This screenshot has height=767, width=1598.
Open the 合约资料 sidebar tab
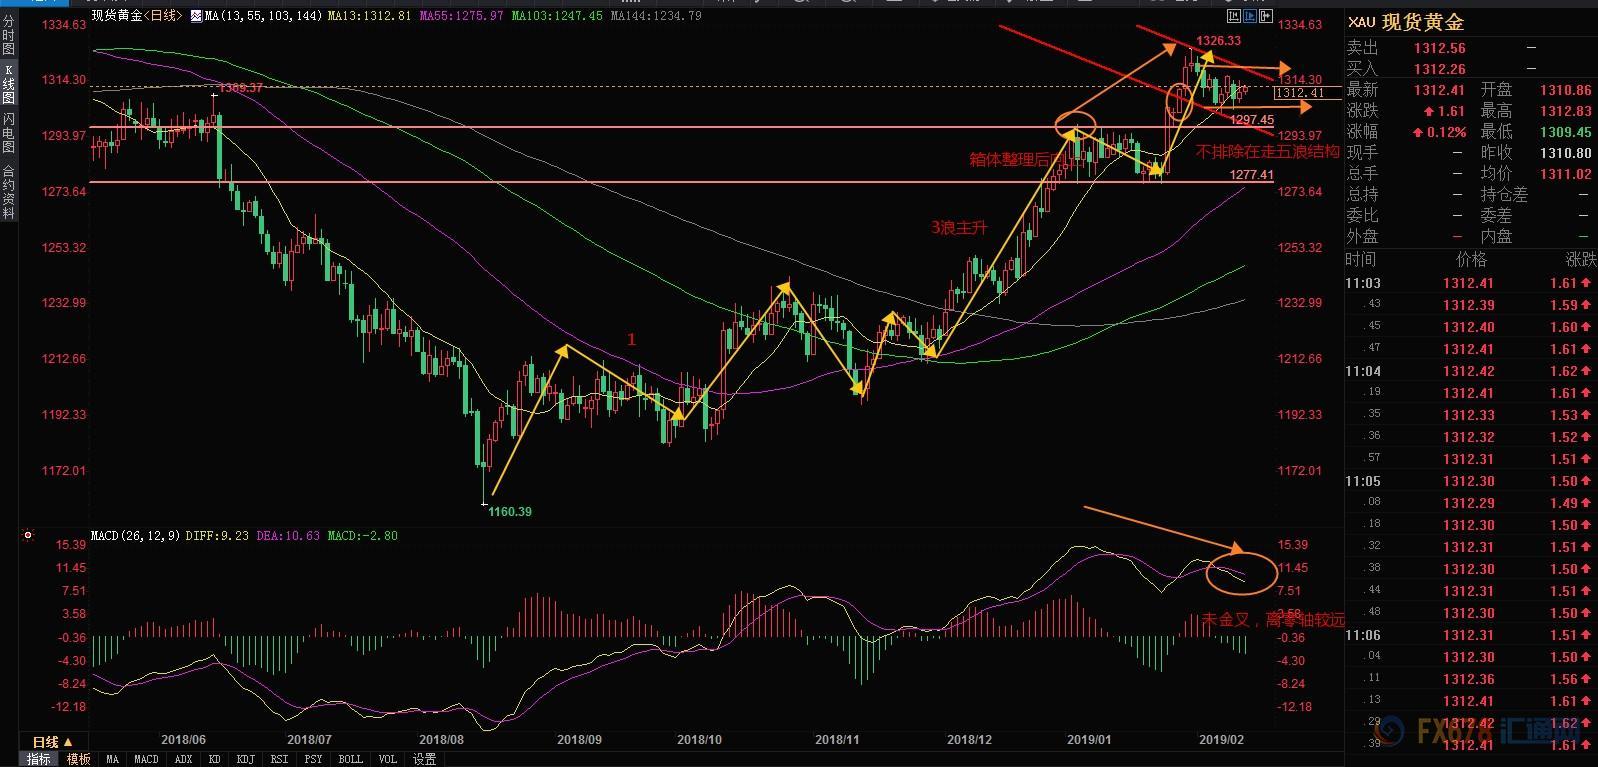click(8, 192)
